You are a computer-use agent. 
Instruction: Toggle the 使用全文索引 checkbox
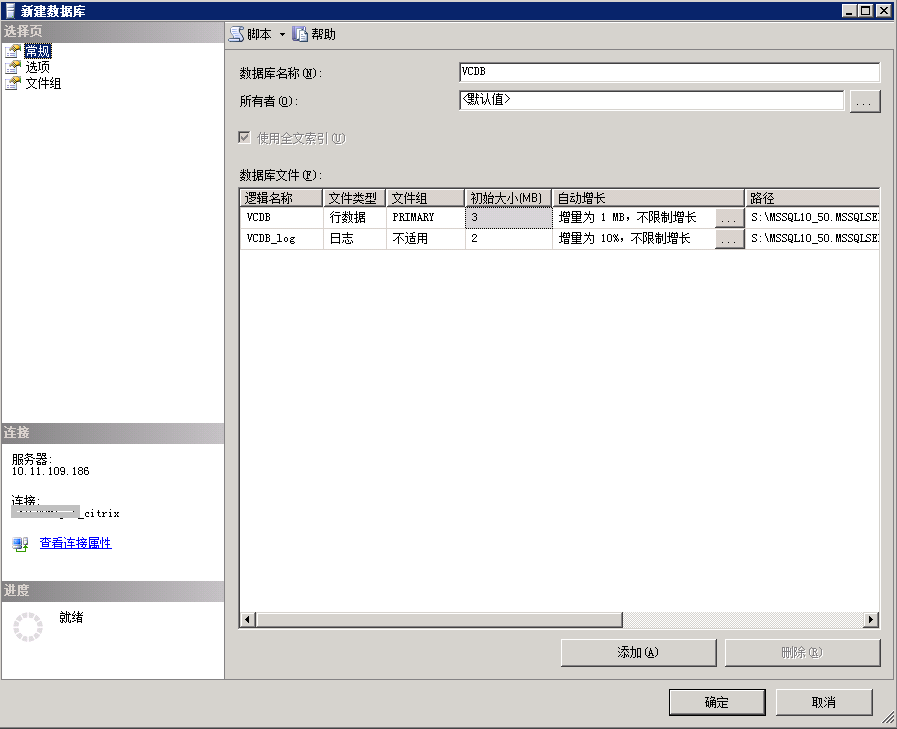(245, 138)
